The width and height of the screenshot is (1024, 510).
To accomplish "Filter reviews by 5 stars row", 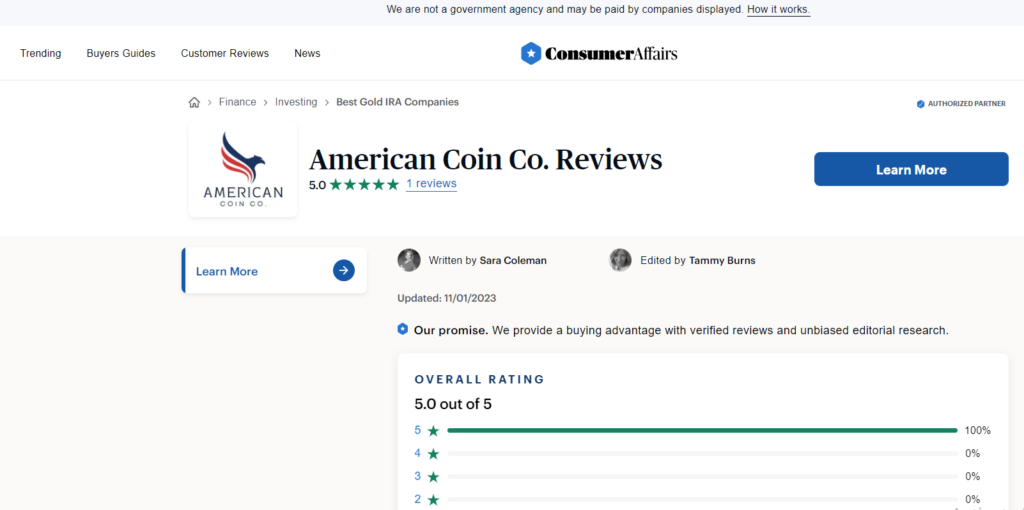I will click(703, 431).
